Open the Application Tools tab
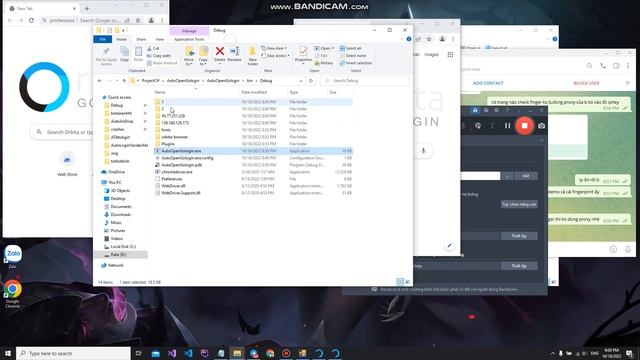 189,39
